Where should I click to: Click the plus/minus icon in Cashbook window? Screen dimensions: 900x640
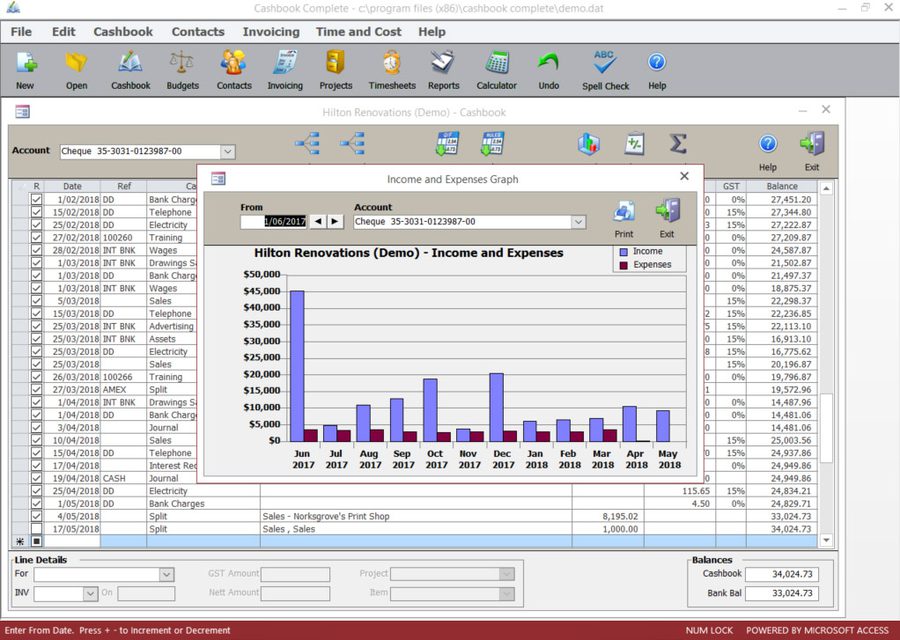click(x=634, y=143)
